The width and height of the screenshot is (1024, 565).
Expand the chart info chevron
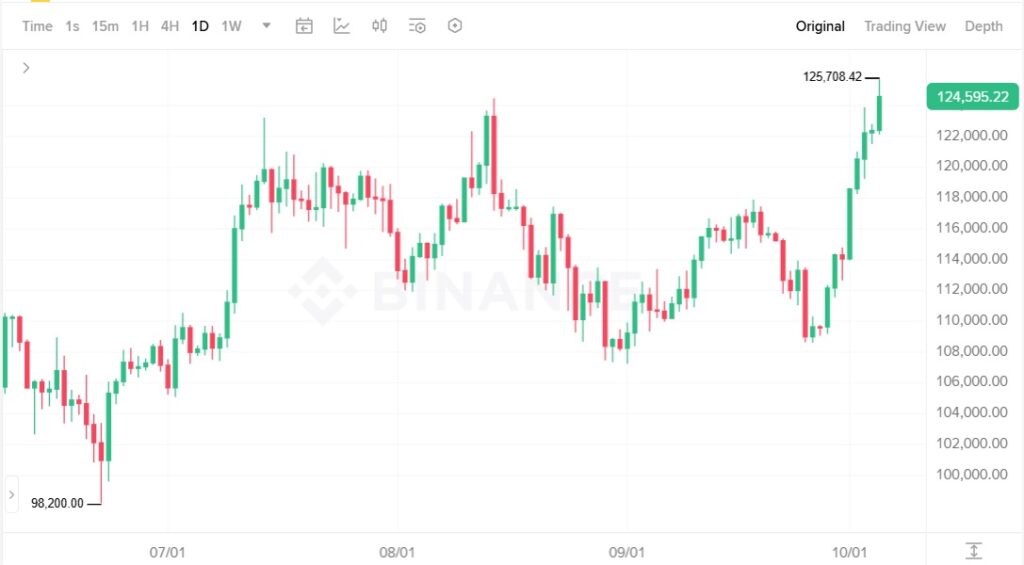26,68
